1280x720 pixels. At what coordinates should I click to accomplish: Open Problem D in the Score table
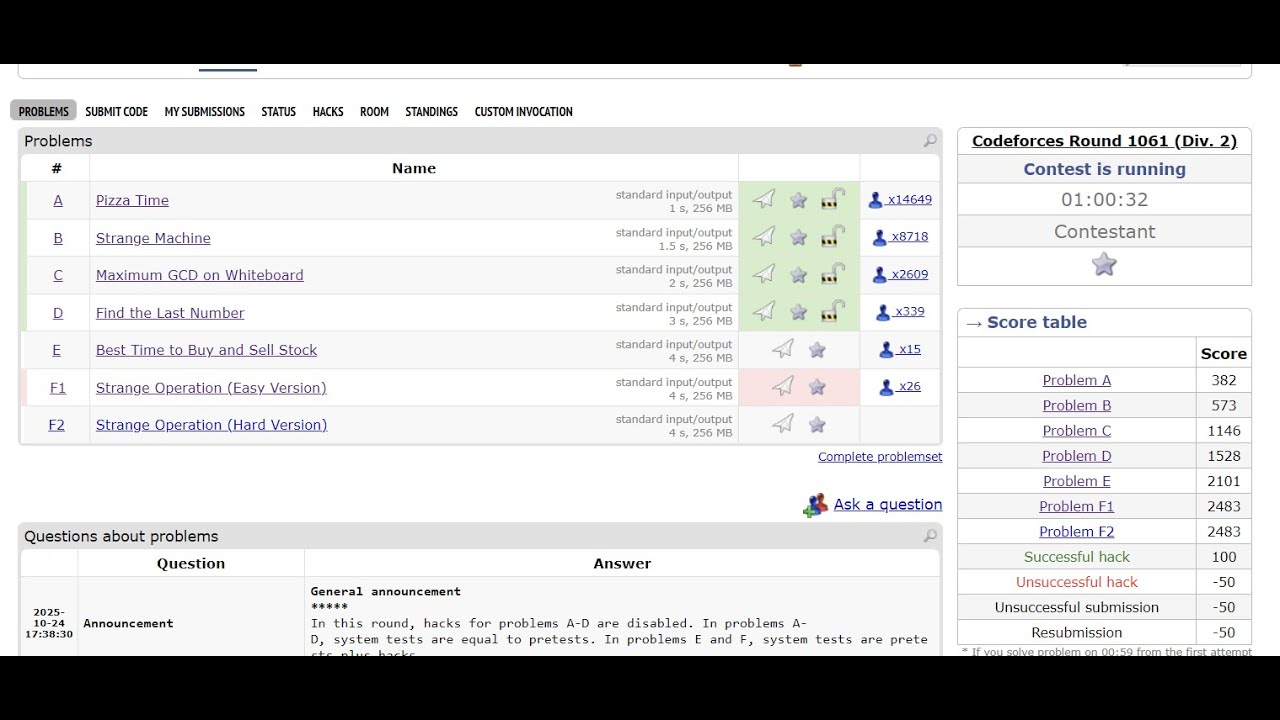tap(1076, 456)
